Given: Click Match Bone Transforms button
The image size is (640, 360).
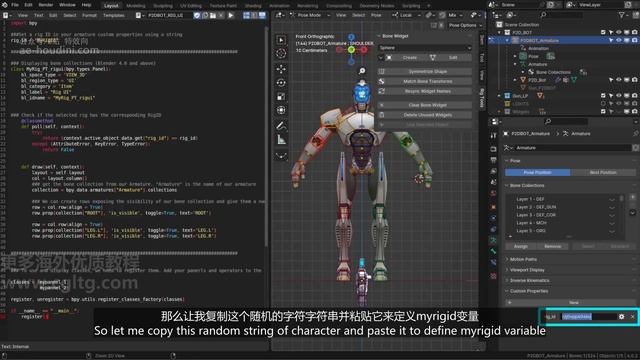Looking at the screenshot, I should pos(427,81).
